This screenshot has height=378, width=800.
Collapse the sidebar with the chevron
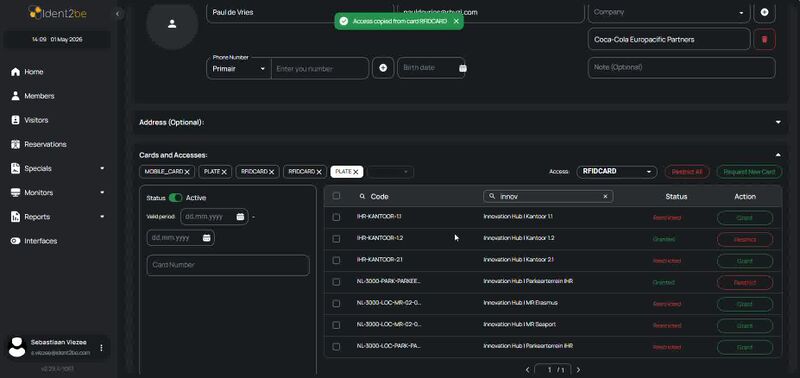(x=118, y=14)
